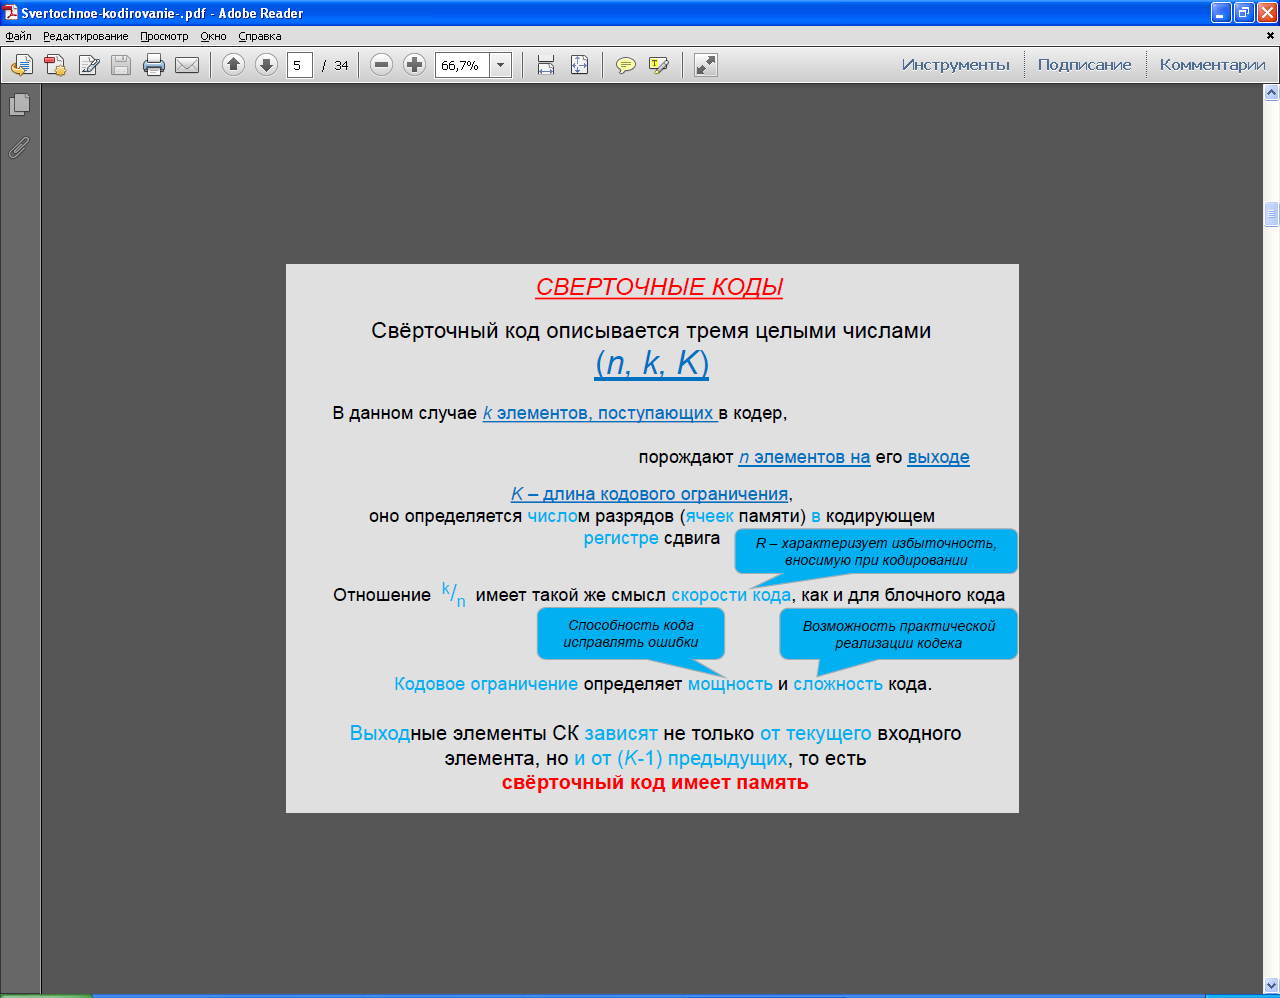This screenshot has width=1280, height=998.
Task: Click the fit width scrolling icon
Action: [x=546, y=65]
